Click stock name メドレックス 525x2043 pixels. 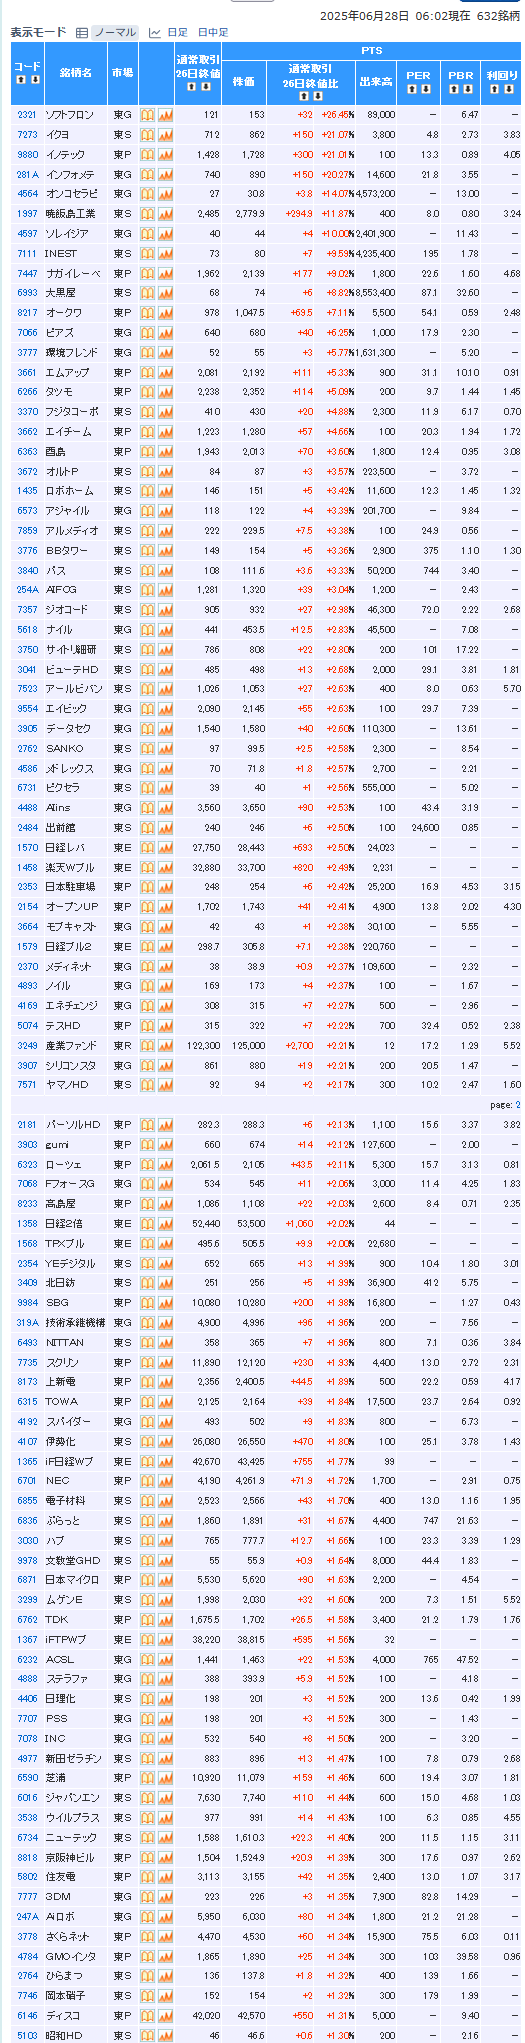tap(69, 768)
